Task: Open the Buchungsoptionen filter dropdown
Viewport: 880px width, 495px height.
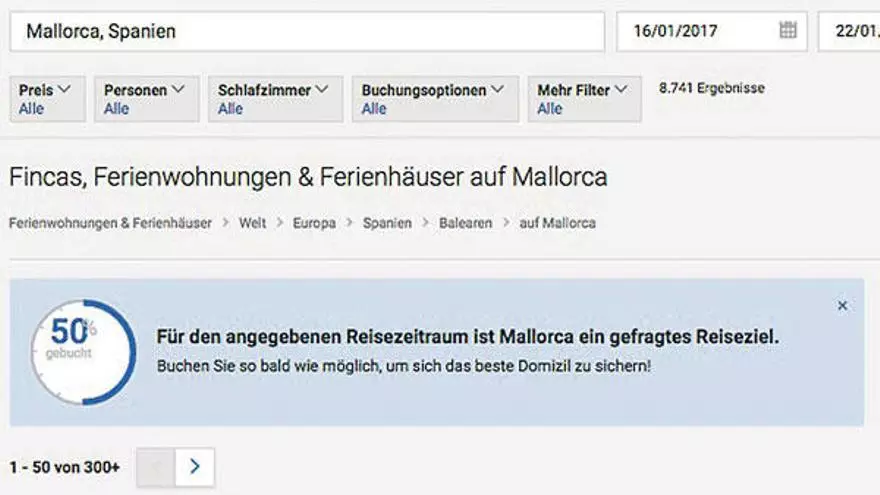Action: (434, 98)
